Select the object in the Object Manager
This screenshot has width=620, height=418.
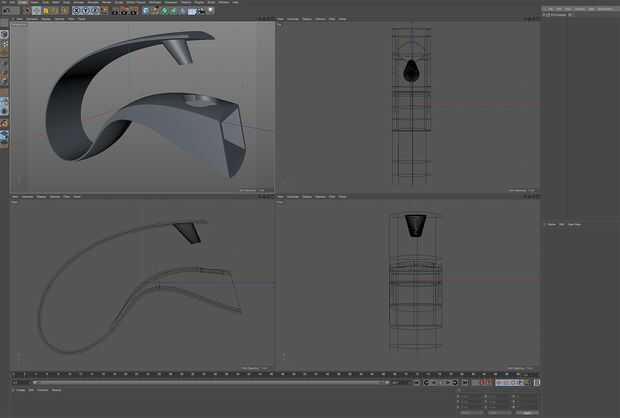[x=560, y=15]
